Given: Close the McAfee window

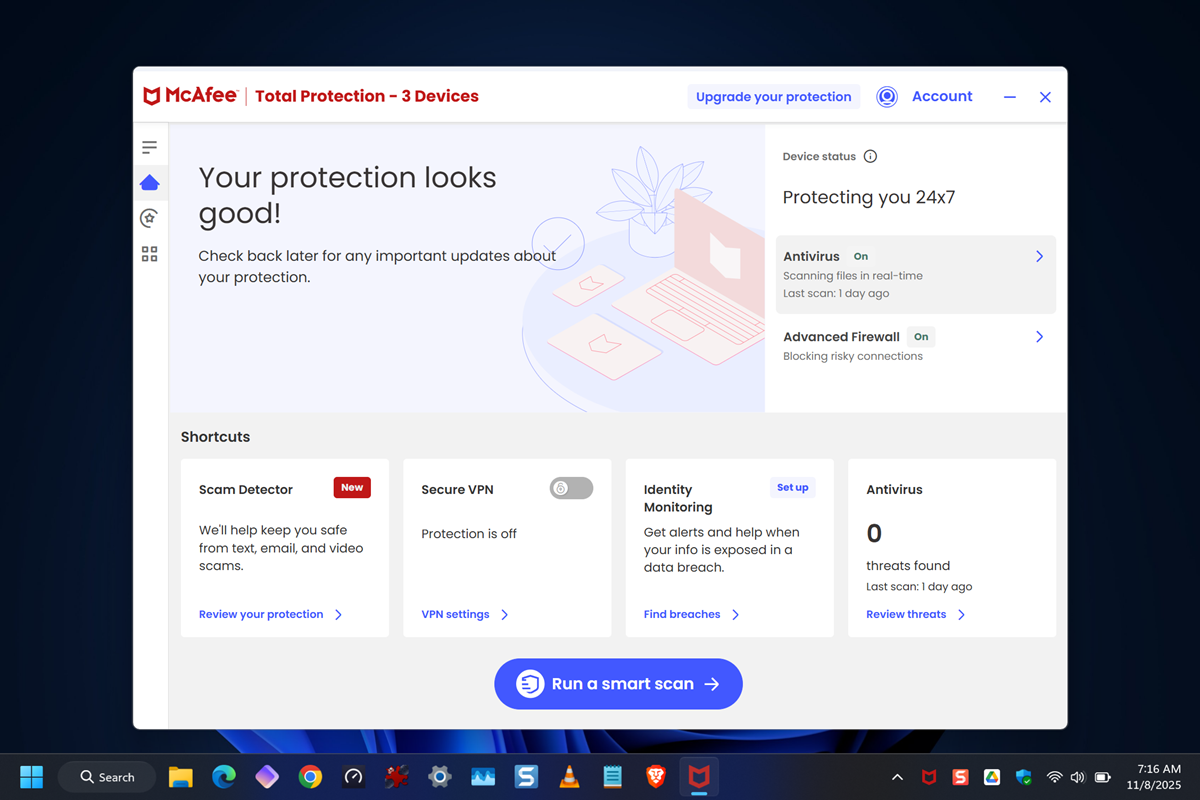Looking at the screenshot, I should pyautogui.click(x=1045, y=97).
